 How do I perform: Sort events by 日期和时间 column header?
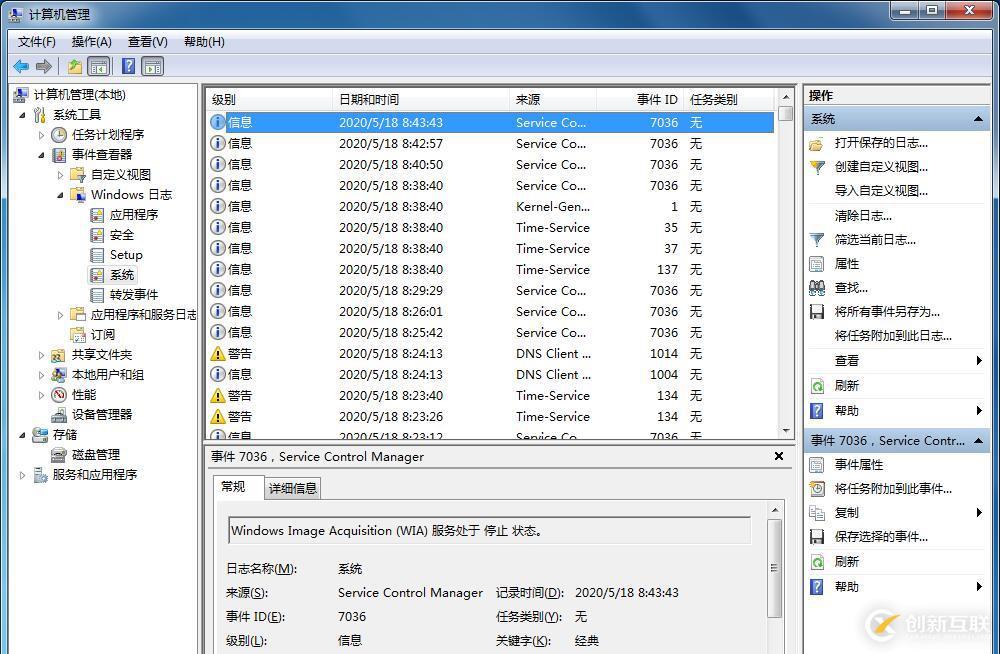pos(421,100)
